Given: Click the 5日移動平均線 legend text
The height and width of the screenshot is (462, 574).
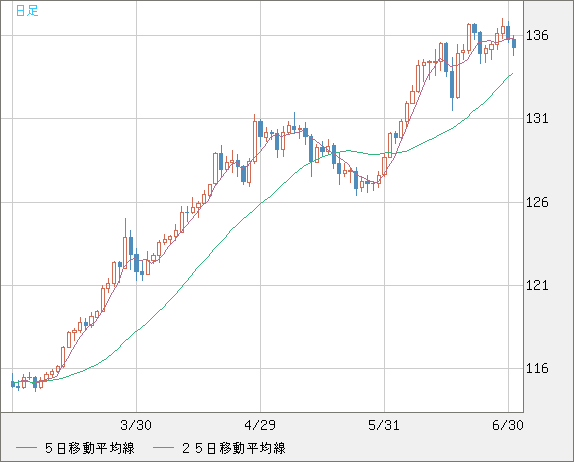Looking at the screenshot, I should [90, 448].
